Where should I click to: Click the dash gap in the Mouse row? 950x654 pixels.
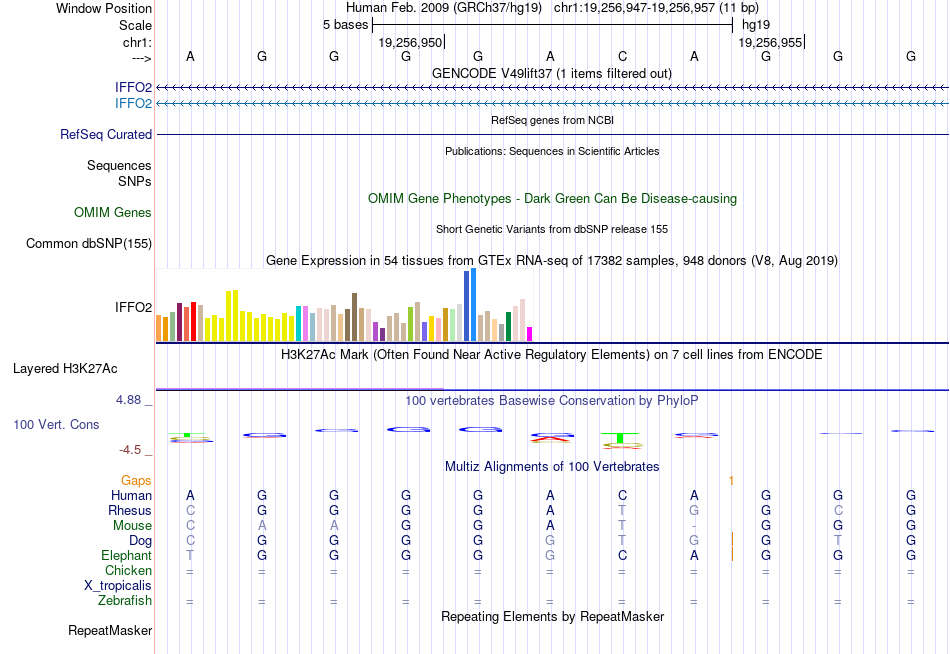(x=694, y=526)
